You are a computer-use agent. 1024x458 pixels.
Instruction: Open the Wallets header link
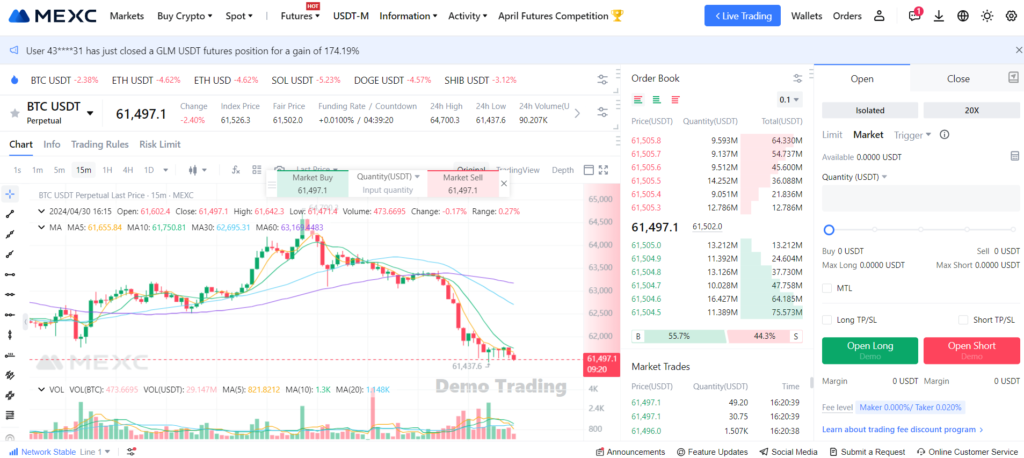(x=807, y=16)
